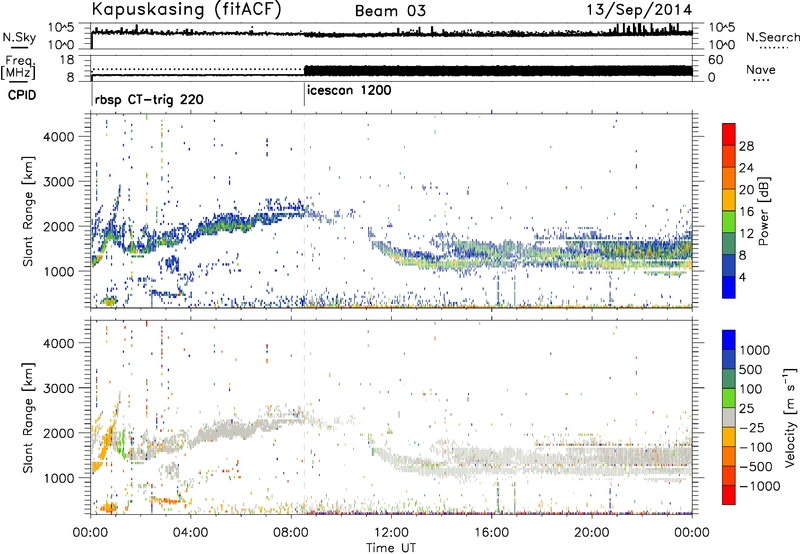Click the 'Time UT' axis label
800x554 pixels.
coord(391,547)
